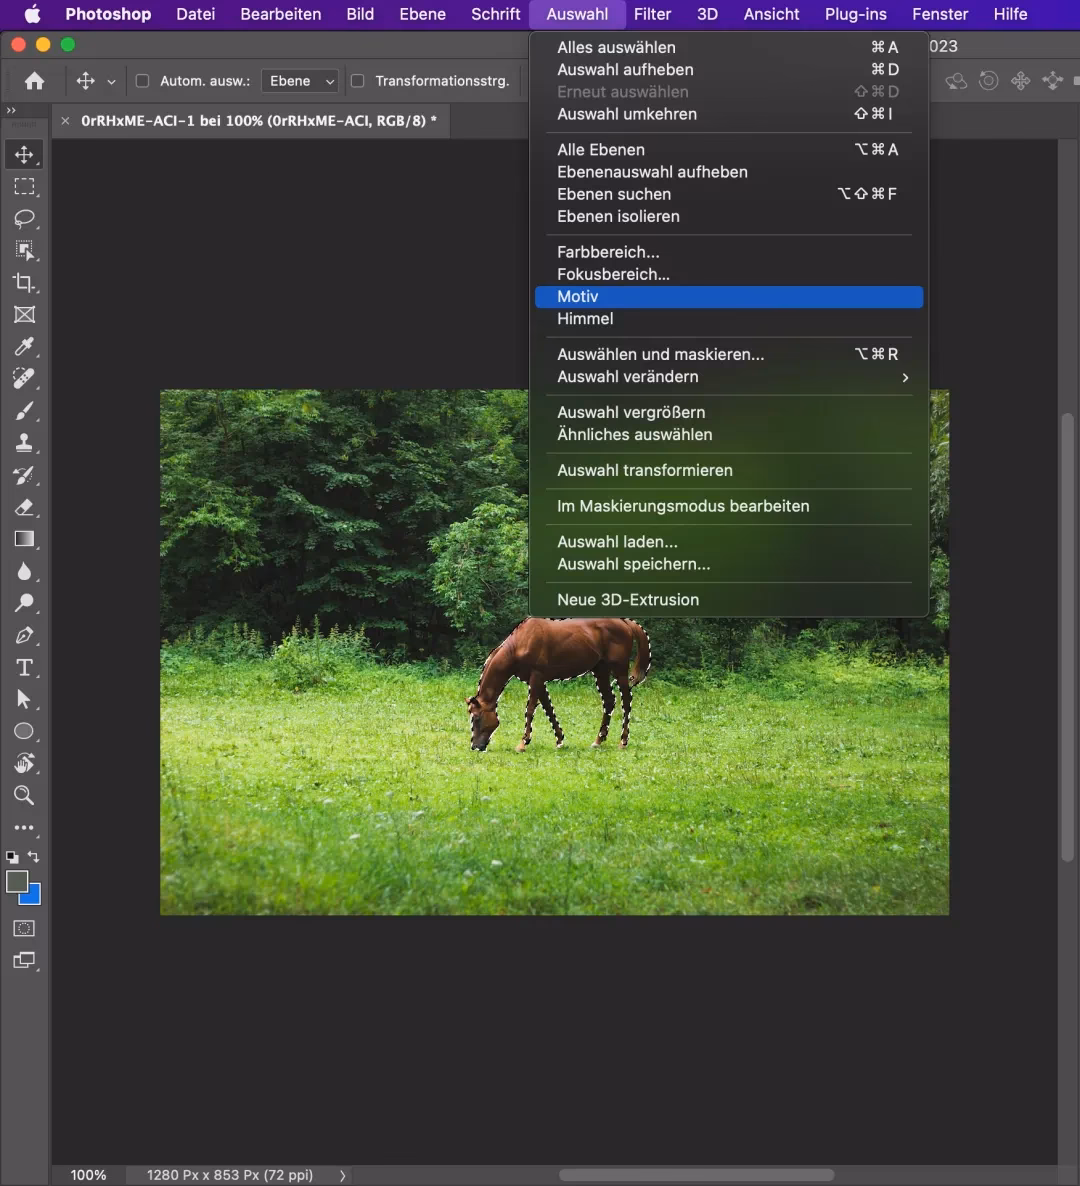Activate the Zoom tool

[x=24, y=796]
